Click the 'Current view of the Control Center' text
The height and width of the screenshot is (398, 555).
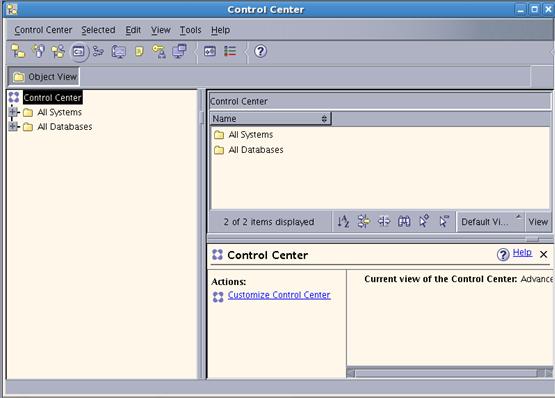click(440, 279)
